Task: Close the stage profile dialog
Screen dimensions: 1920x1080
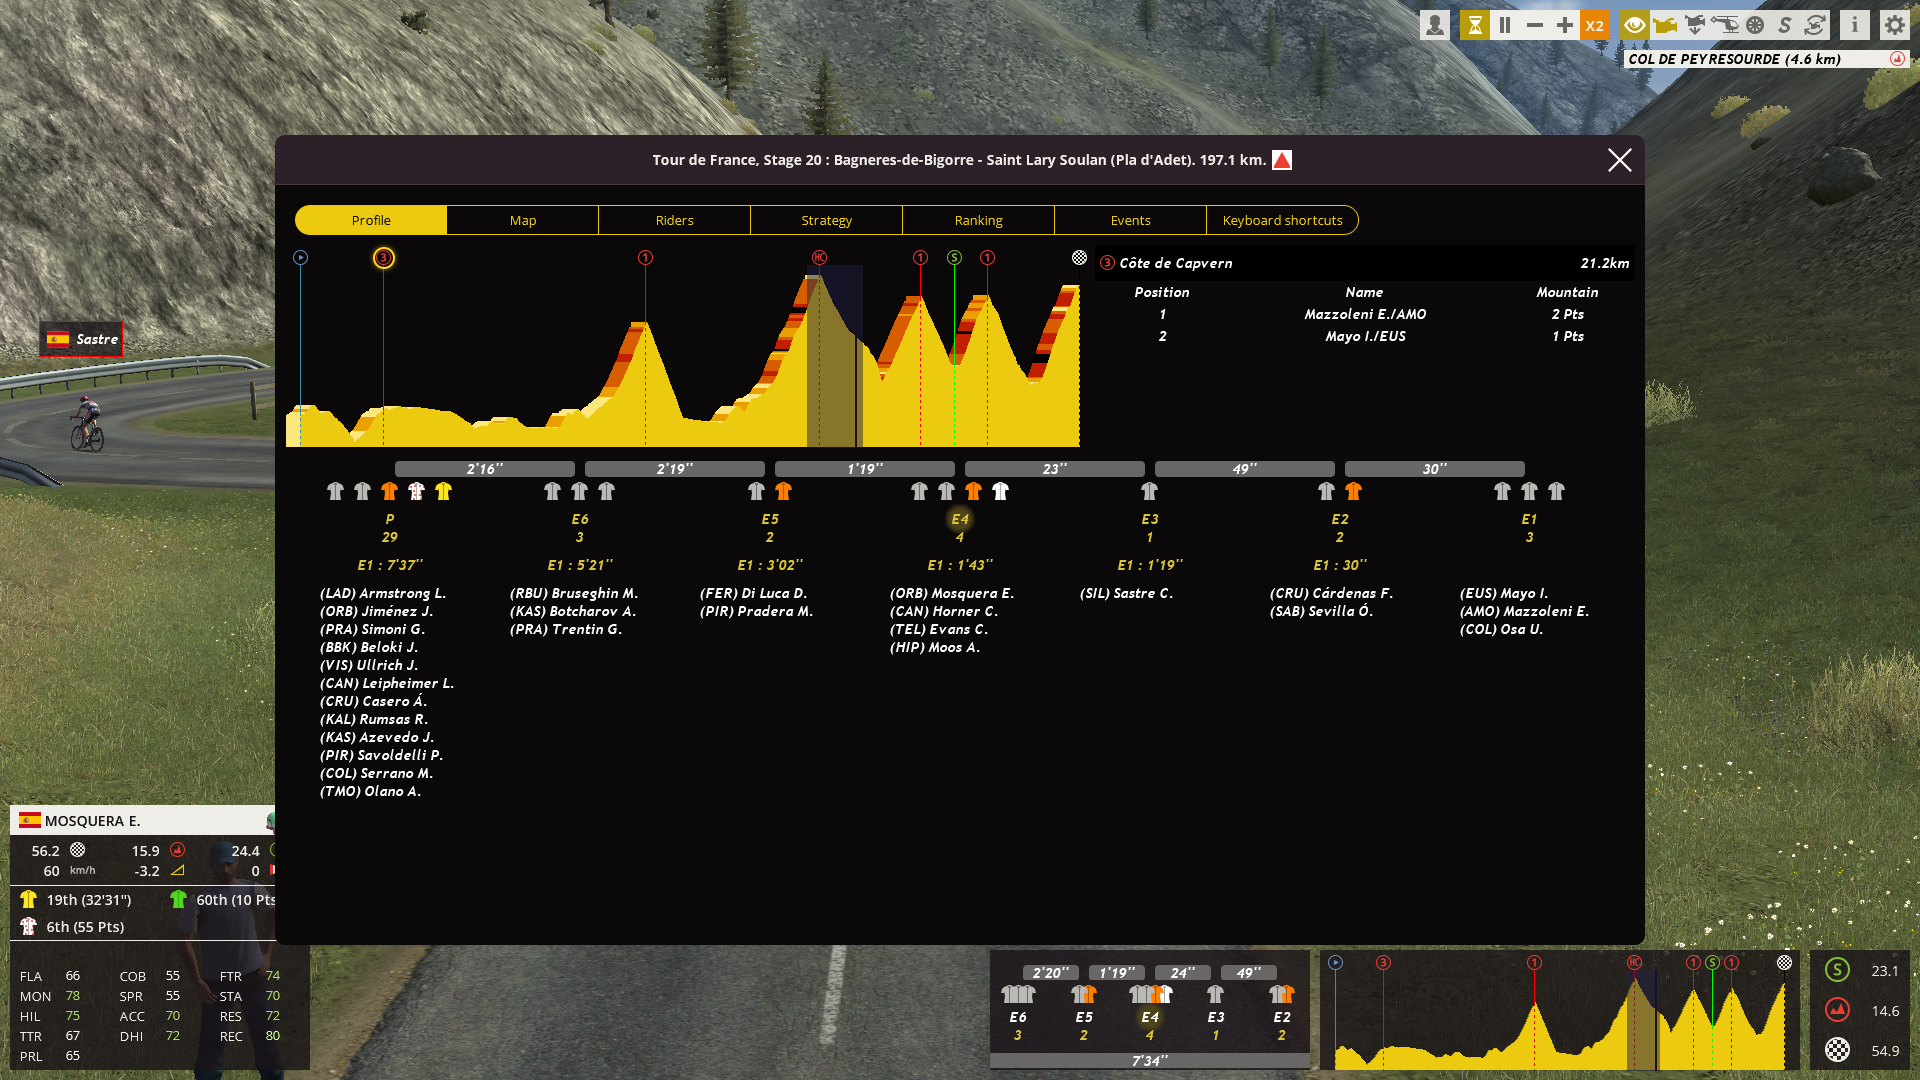Action: pyautogui.click(x=1620, y=160)
